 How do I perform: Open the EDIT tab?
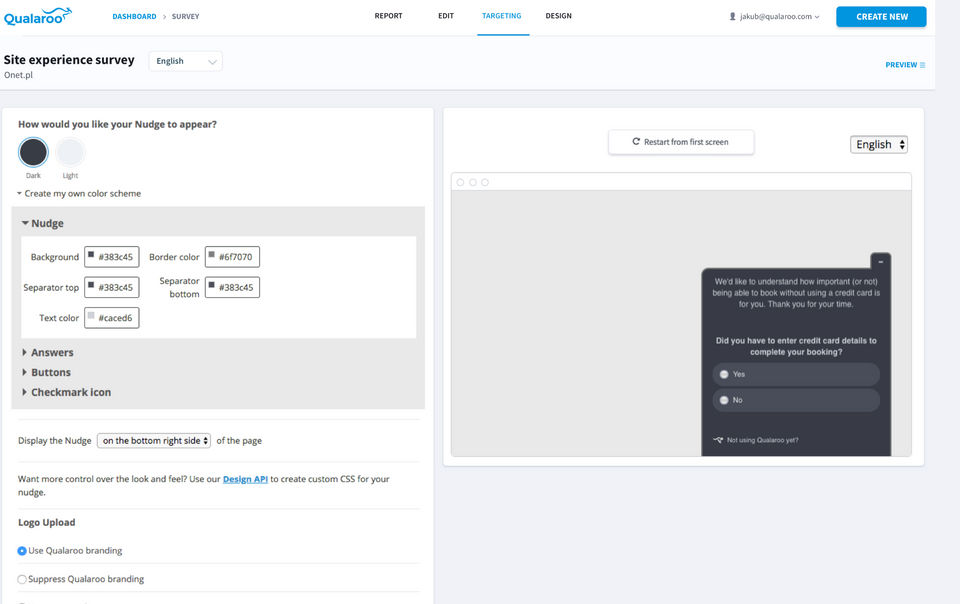tap(446, 16)
